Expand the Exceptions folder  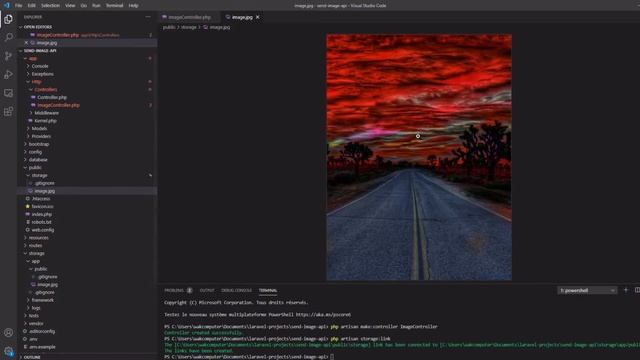42,74
